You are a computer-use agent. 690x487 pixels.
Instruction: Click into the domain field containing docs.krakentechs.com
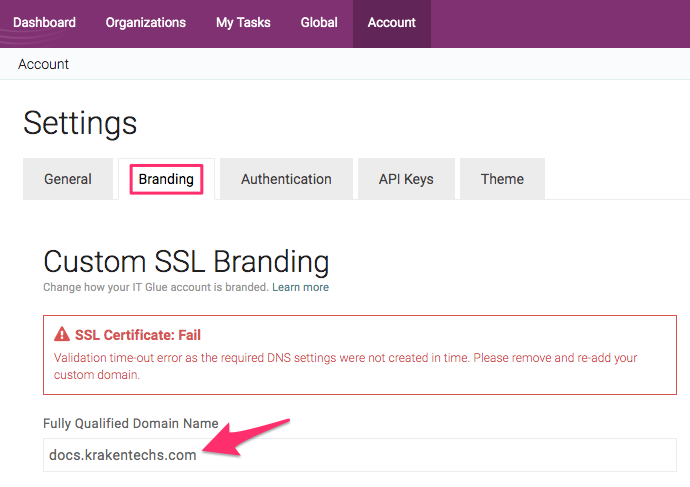coord(360,454)
